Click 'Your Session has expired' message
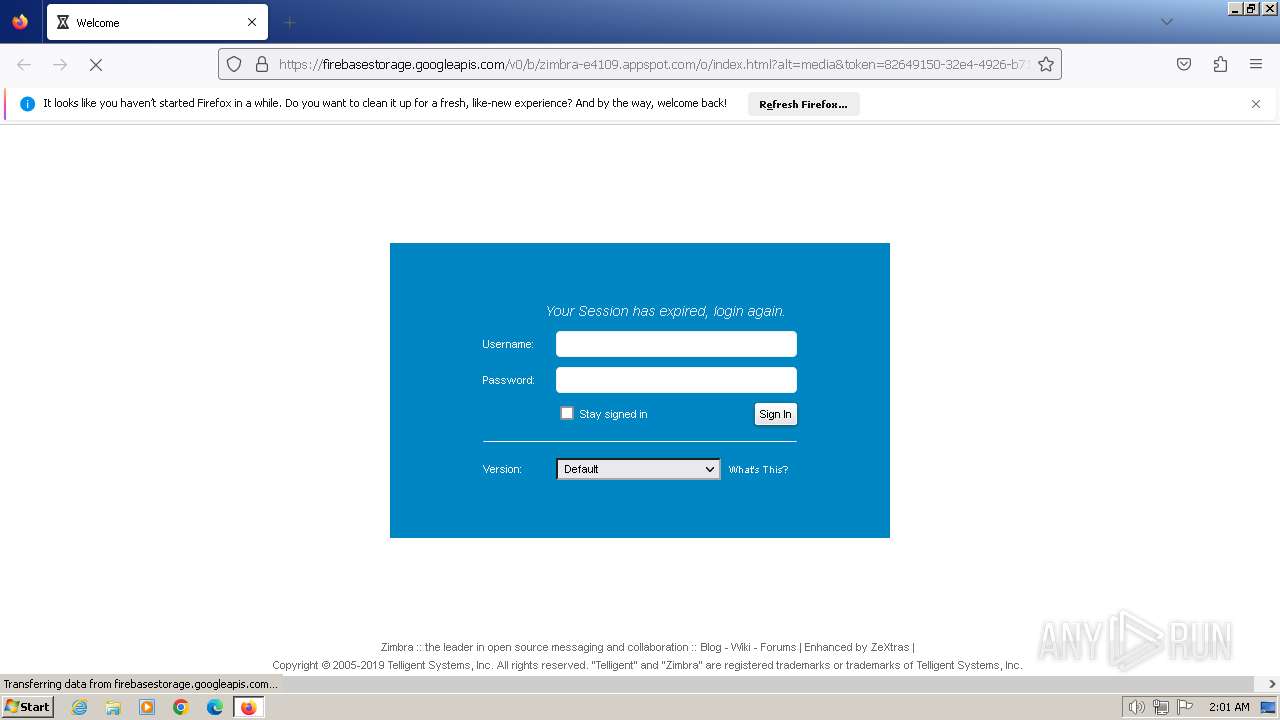Image resolution: width=1280 pixels, height=720 pixels. tap(665, 311)
